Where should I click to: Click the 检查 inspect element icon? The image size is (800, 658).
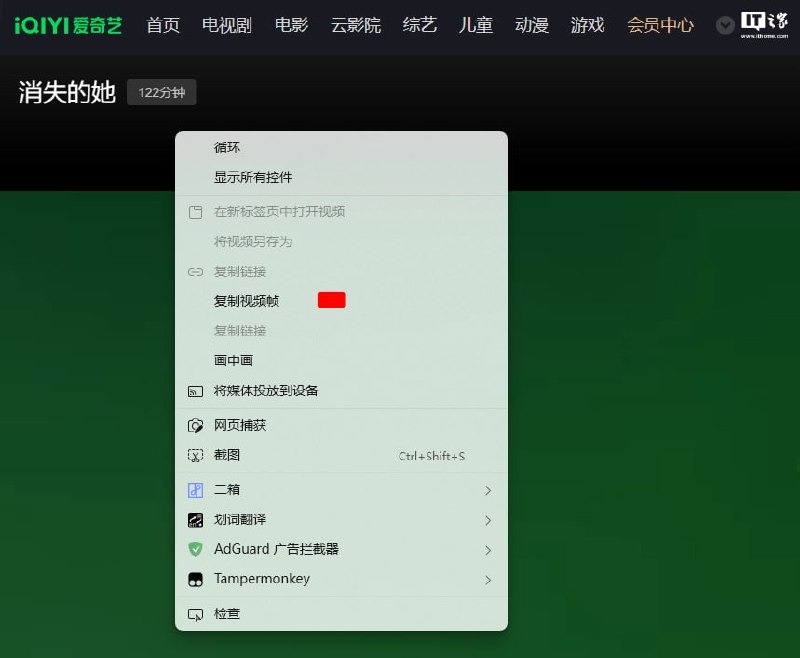[196, 613]
